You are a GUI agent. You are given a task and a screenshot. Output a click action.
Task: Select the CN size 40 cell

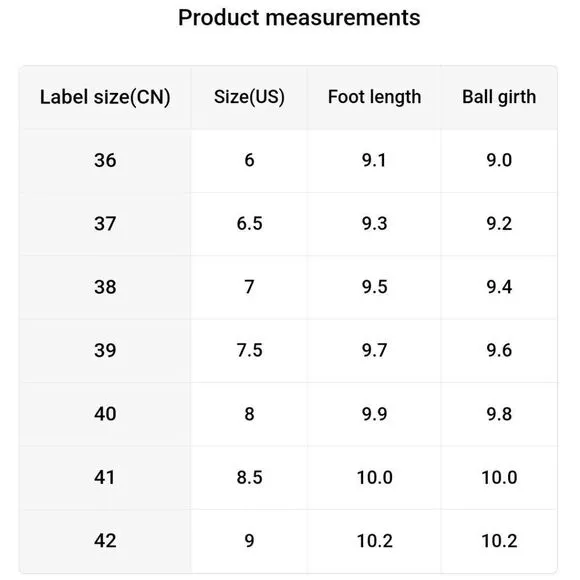[x=105, y=414]
